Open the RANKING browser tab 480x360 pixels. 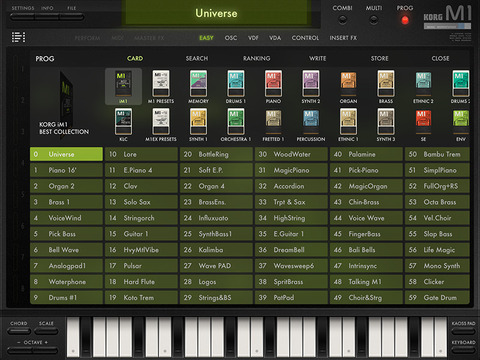click(x=256, y=58)
